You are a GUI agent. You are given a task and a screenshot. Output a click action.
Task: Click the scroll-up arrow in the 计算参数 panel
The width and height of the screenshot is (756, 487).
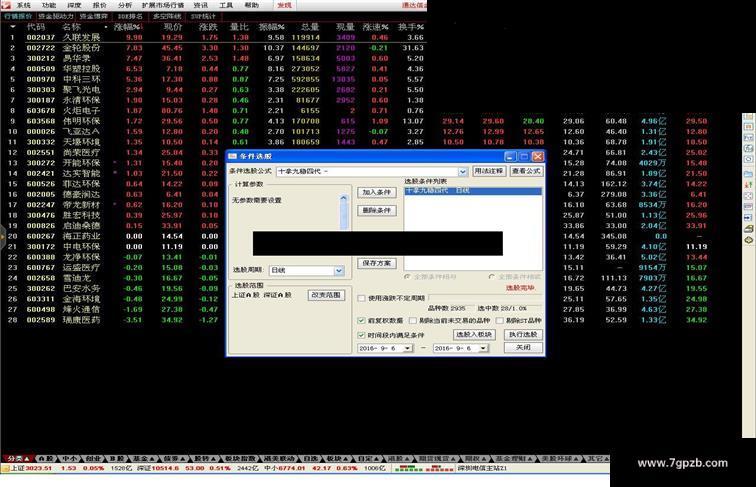(344, 198)
